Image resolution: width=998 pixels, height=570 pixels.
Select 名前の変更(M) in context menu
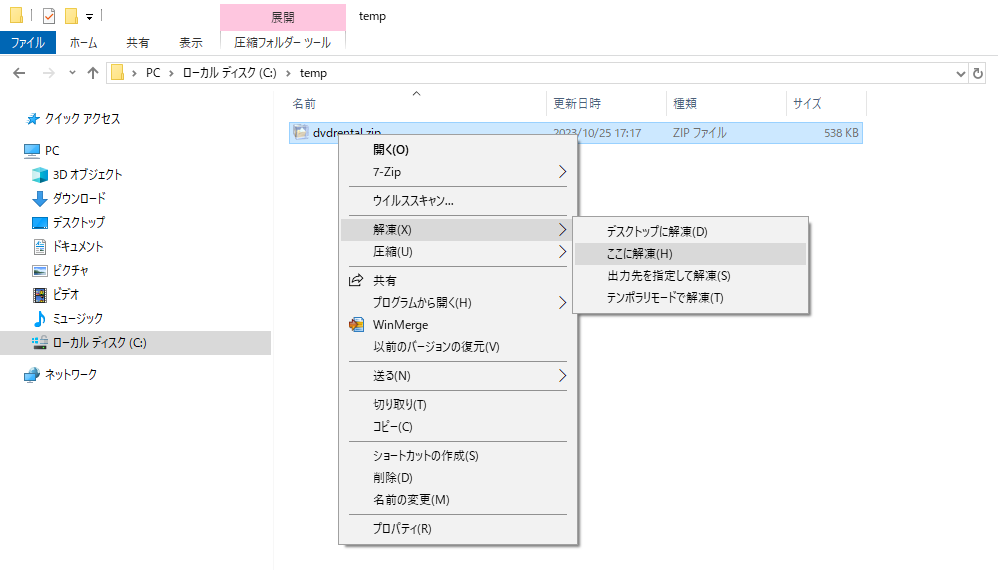(458, 500)
